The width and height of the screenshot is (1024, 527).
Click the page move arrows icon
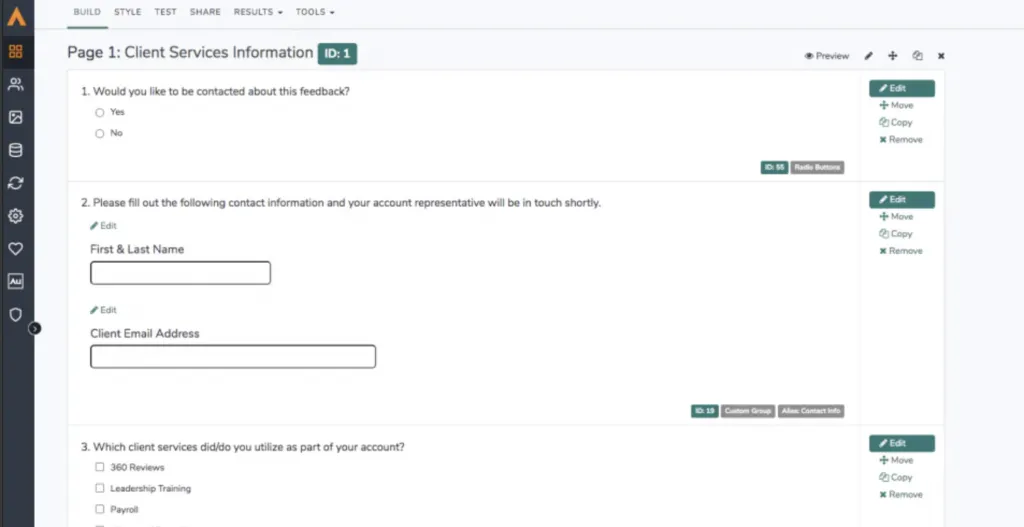point(893,56)
